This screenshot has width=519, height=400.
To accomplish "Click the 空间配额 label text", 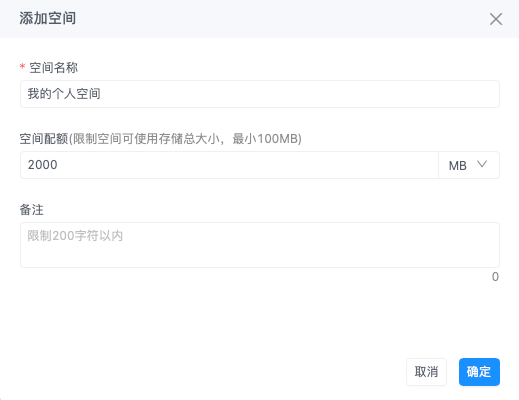I will (x=44, y=139).
